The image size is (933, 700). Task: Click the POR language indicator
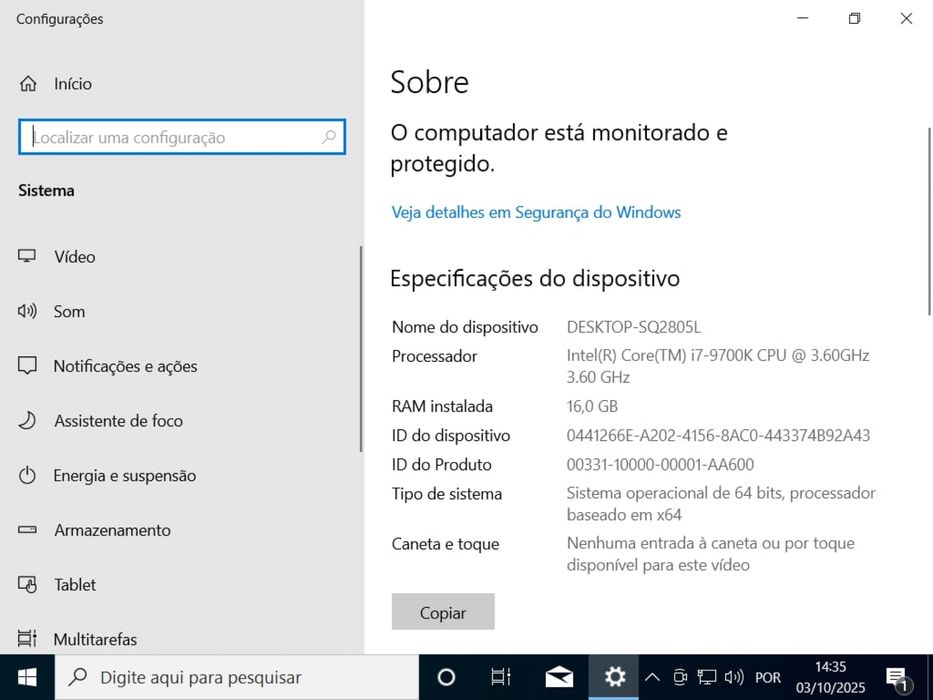tap(768, 677)
